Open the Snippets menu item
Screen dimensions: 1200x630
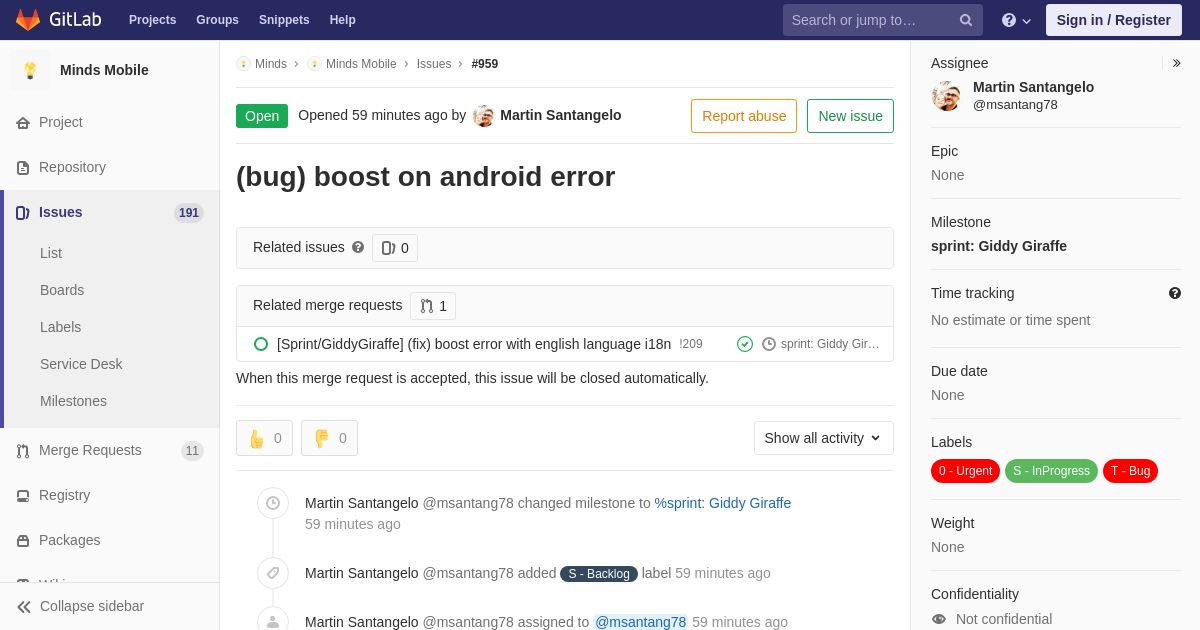tap(284, 20)
